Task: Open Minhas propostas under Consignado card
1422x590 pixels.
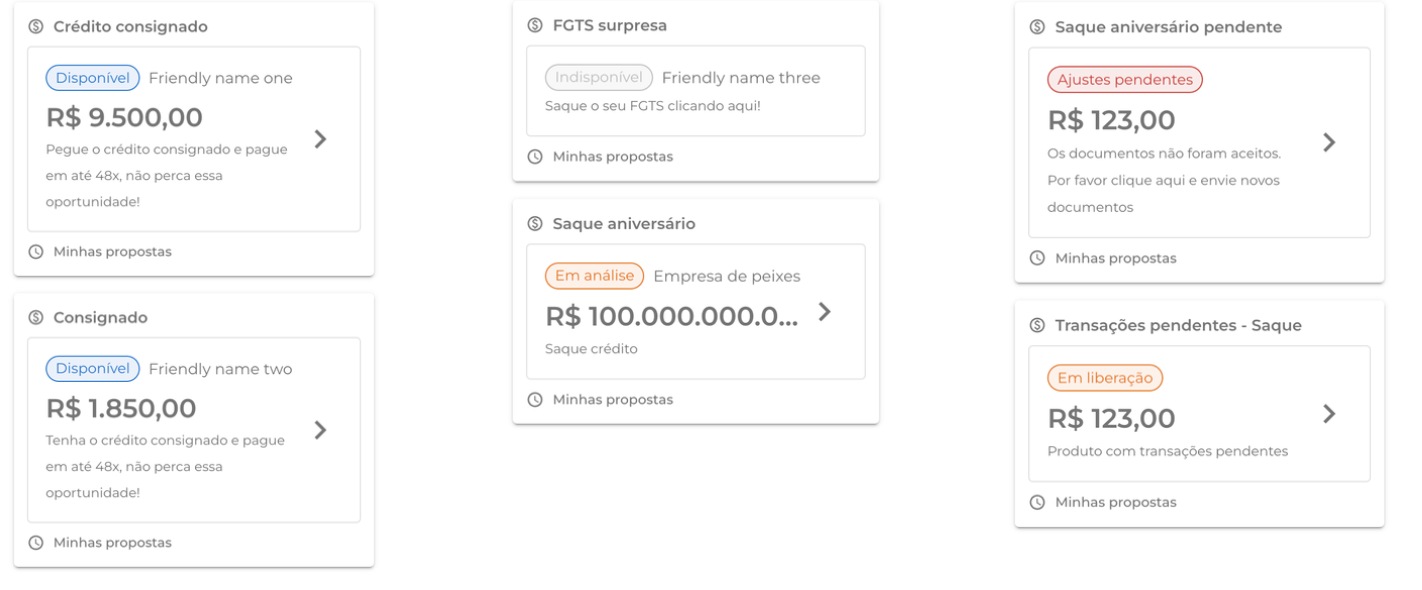Action: pyautogui.click(x=112, y=543)
